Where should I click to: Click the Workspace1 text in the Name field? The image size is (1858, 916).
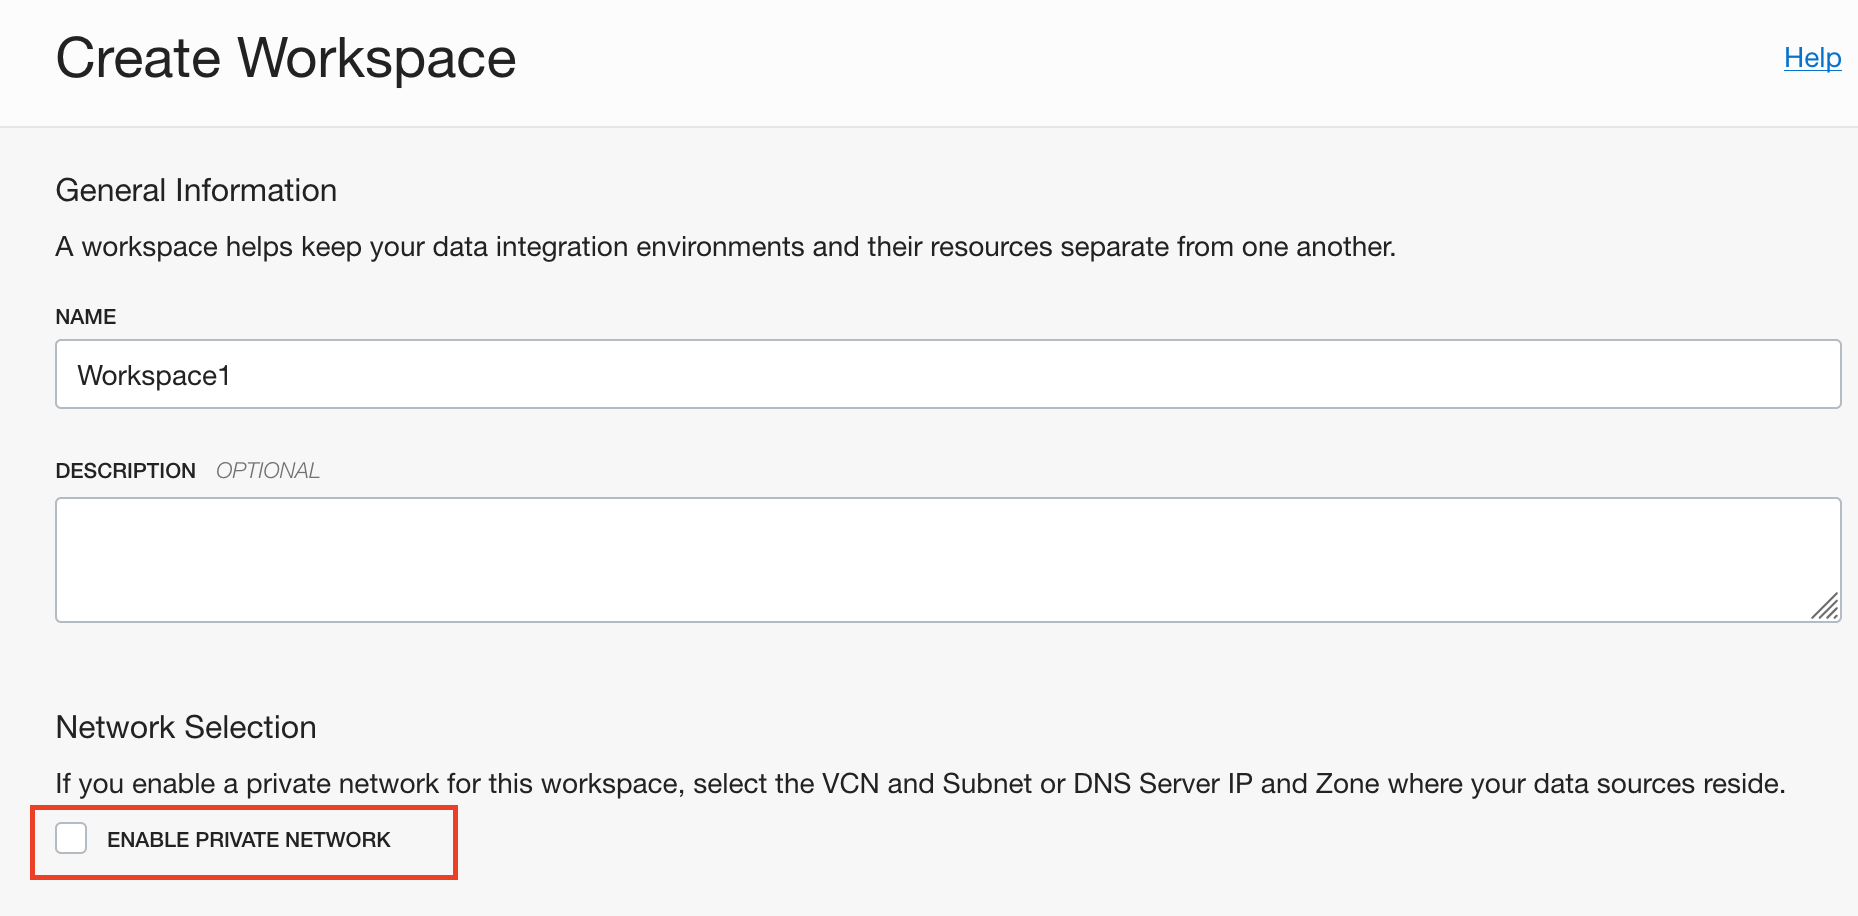click(x=154, y=375)
